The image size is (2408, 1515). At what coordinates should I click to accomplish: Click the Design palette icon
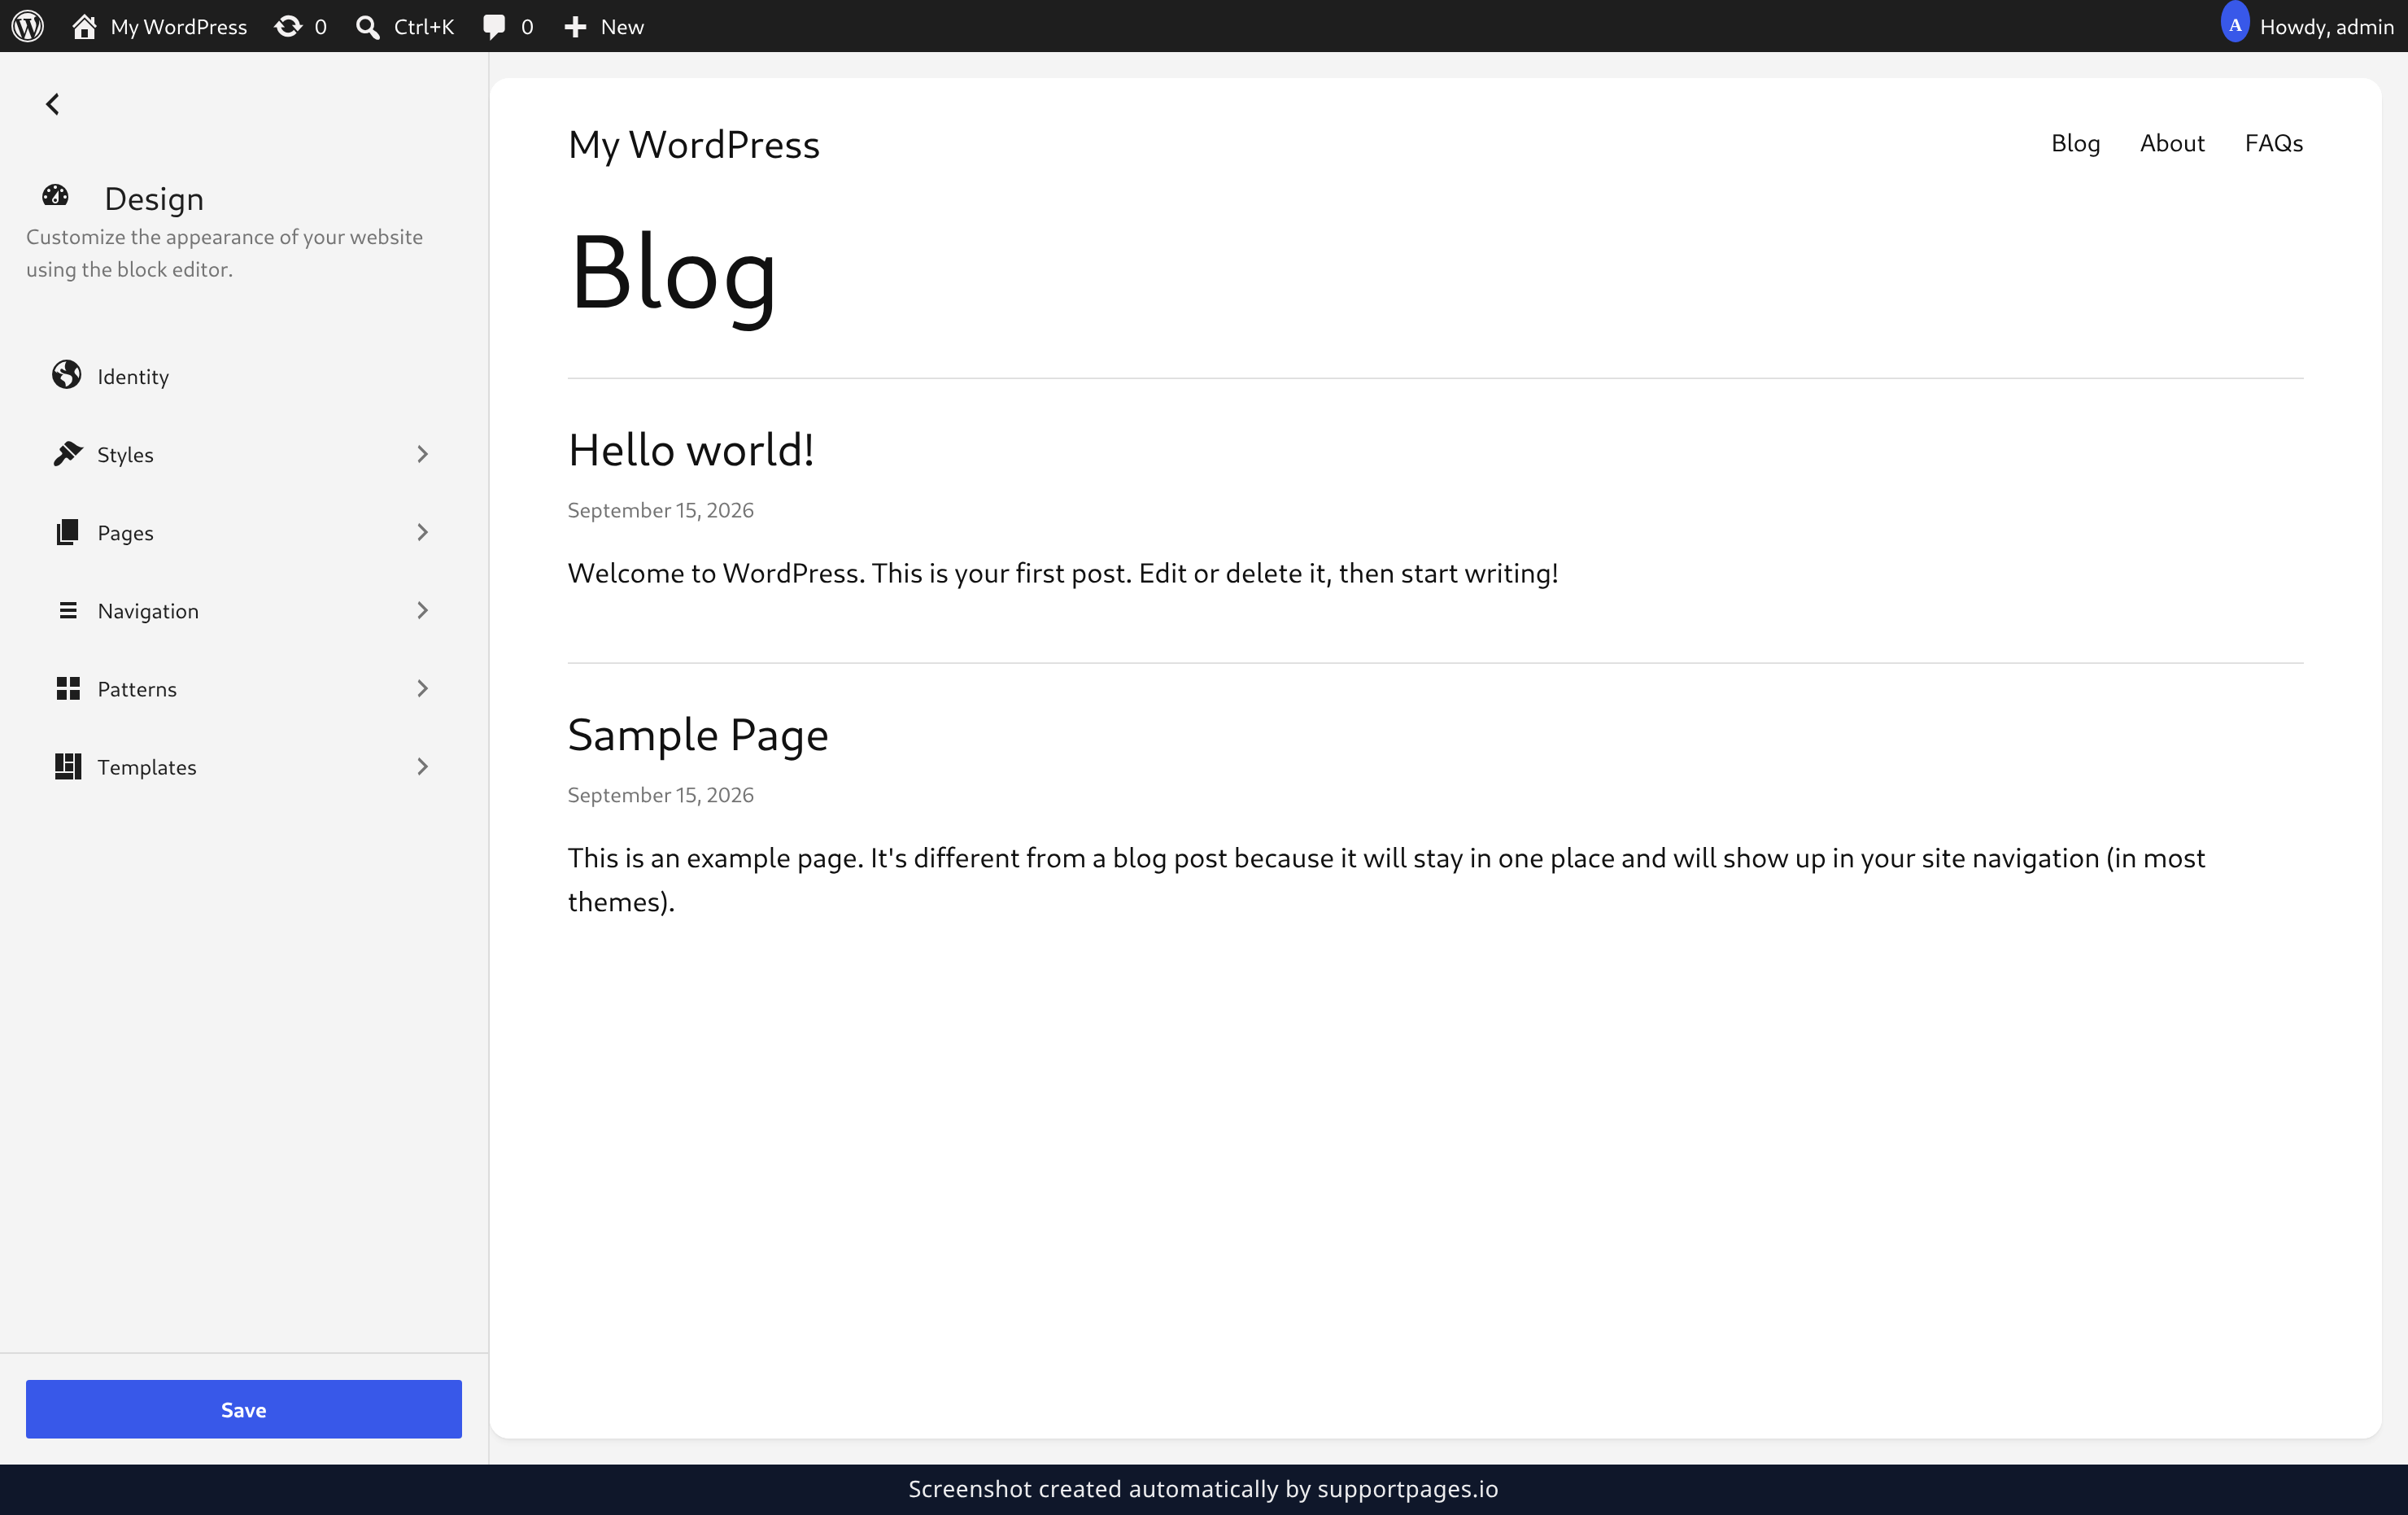[56, 196]
